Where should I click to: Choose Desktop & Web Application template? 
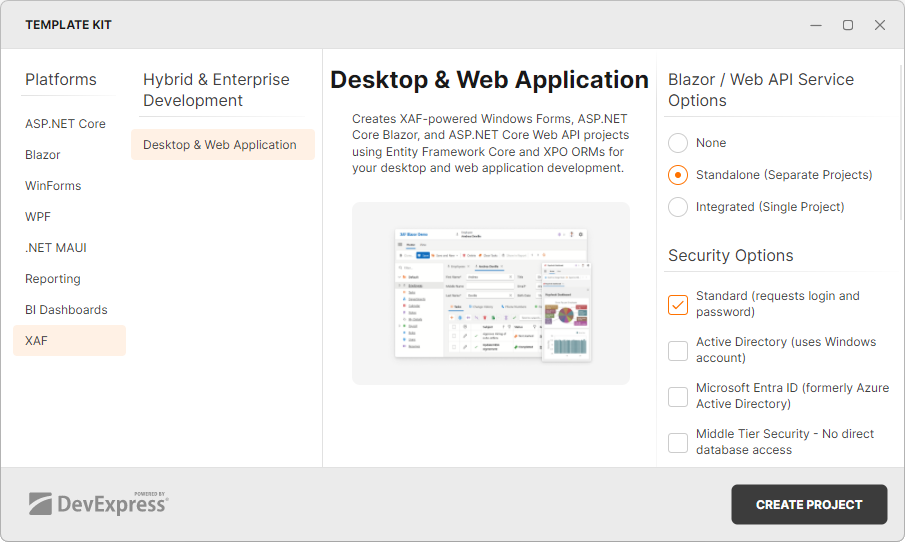223,145
